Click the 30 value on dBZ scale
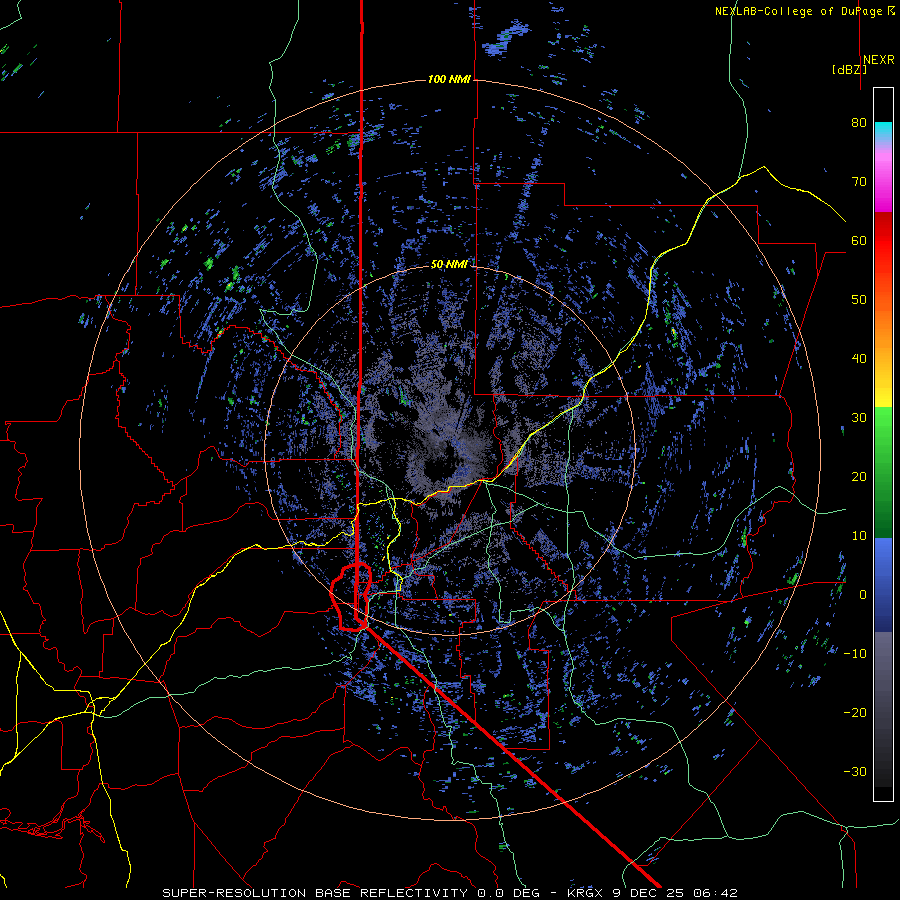 pos(859,418)
